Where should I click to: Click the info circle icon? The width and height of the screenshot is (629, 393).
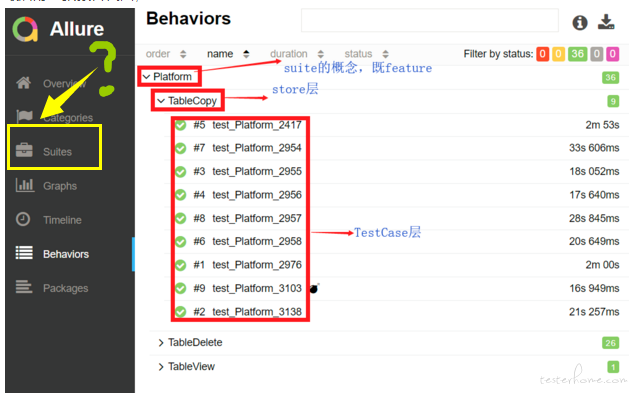[580, 22]
